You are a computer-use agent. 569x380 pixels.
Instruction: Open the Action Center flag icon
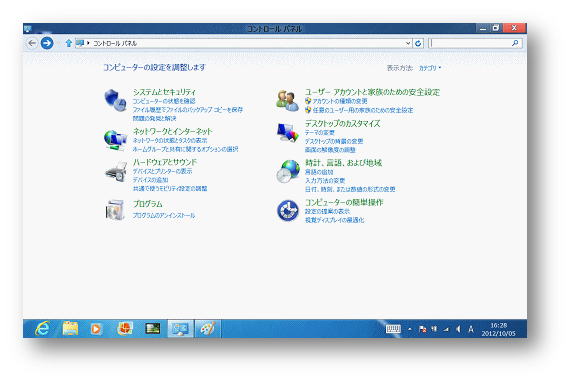click(423, 329)
